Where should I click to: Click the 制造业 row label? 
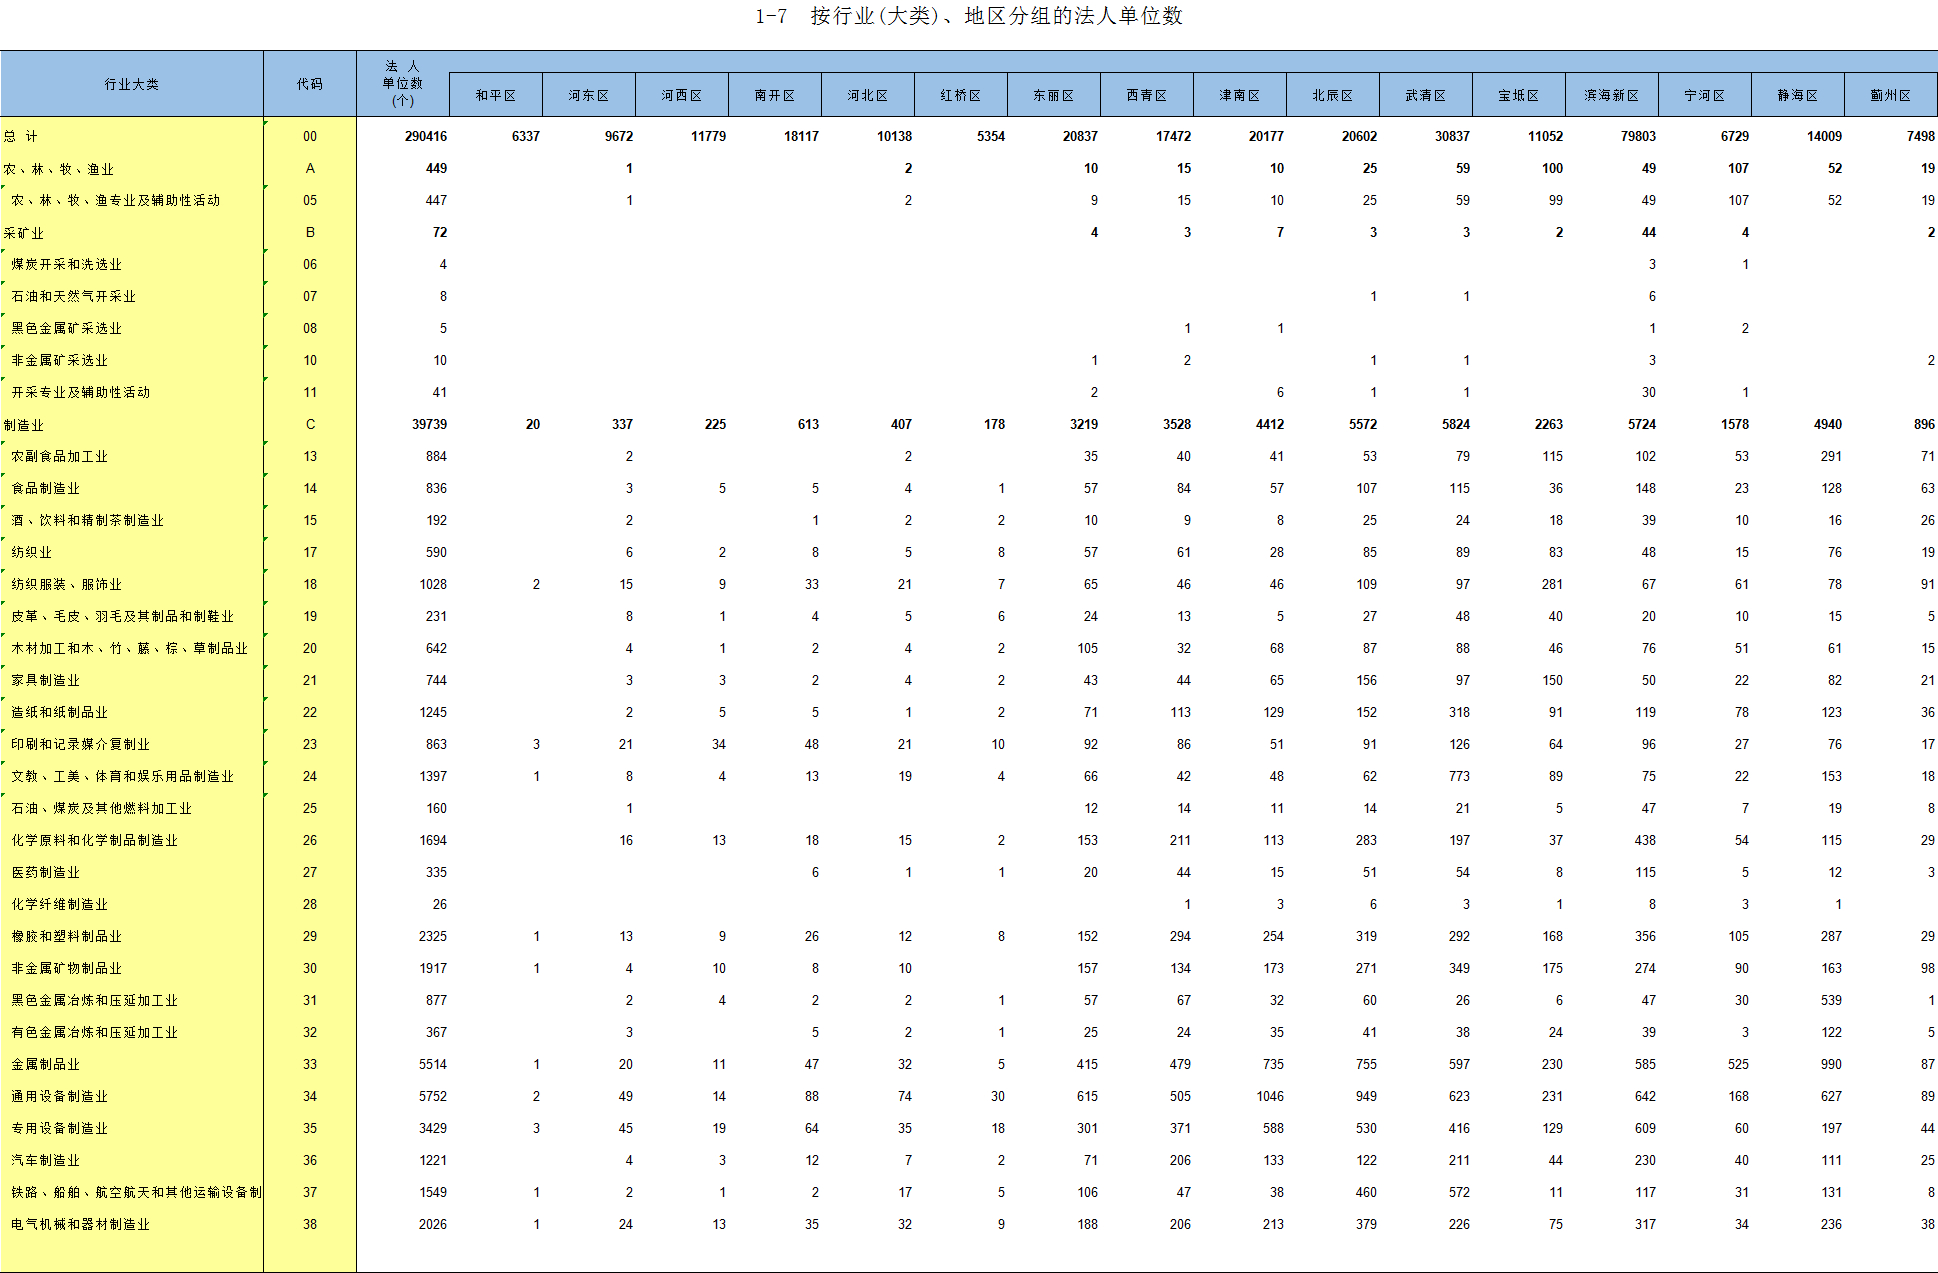(24, 425)
